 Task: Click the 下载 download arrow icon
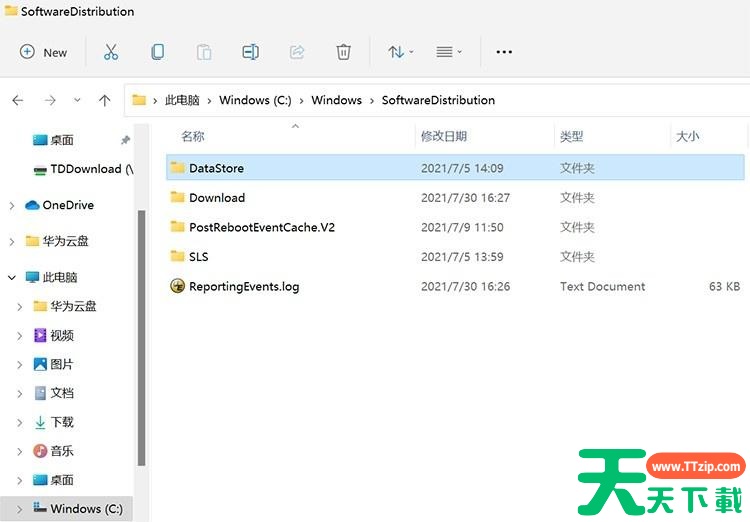(40, 422)
